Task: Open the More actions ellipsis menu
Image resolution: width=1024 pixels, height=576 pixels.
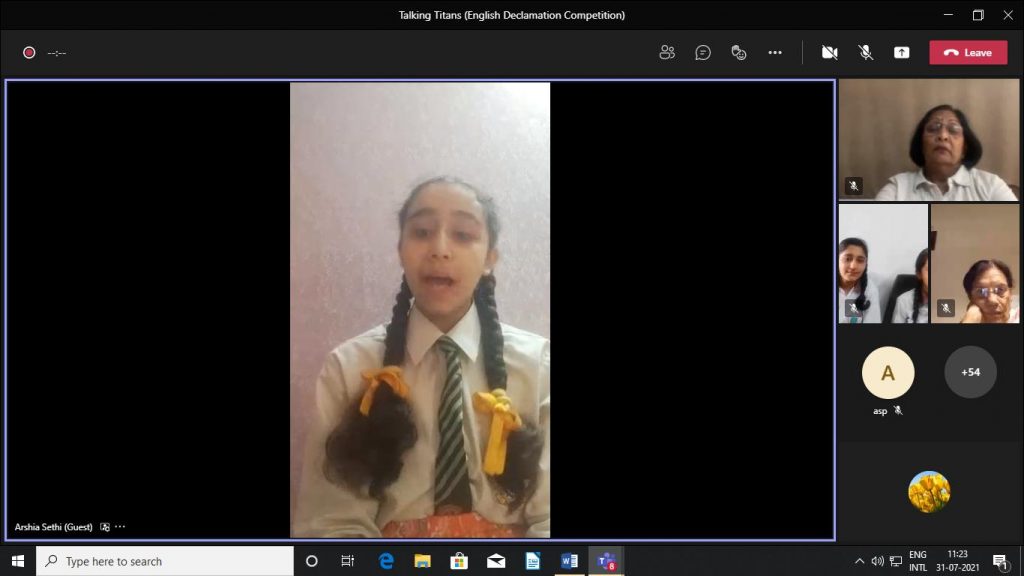Action: coord(775,52)
